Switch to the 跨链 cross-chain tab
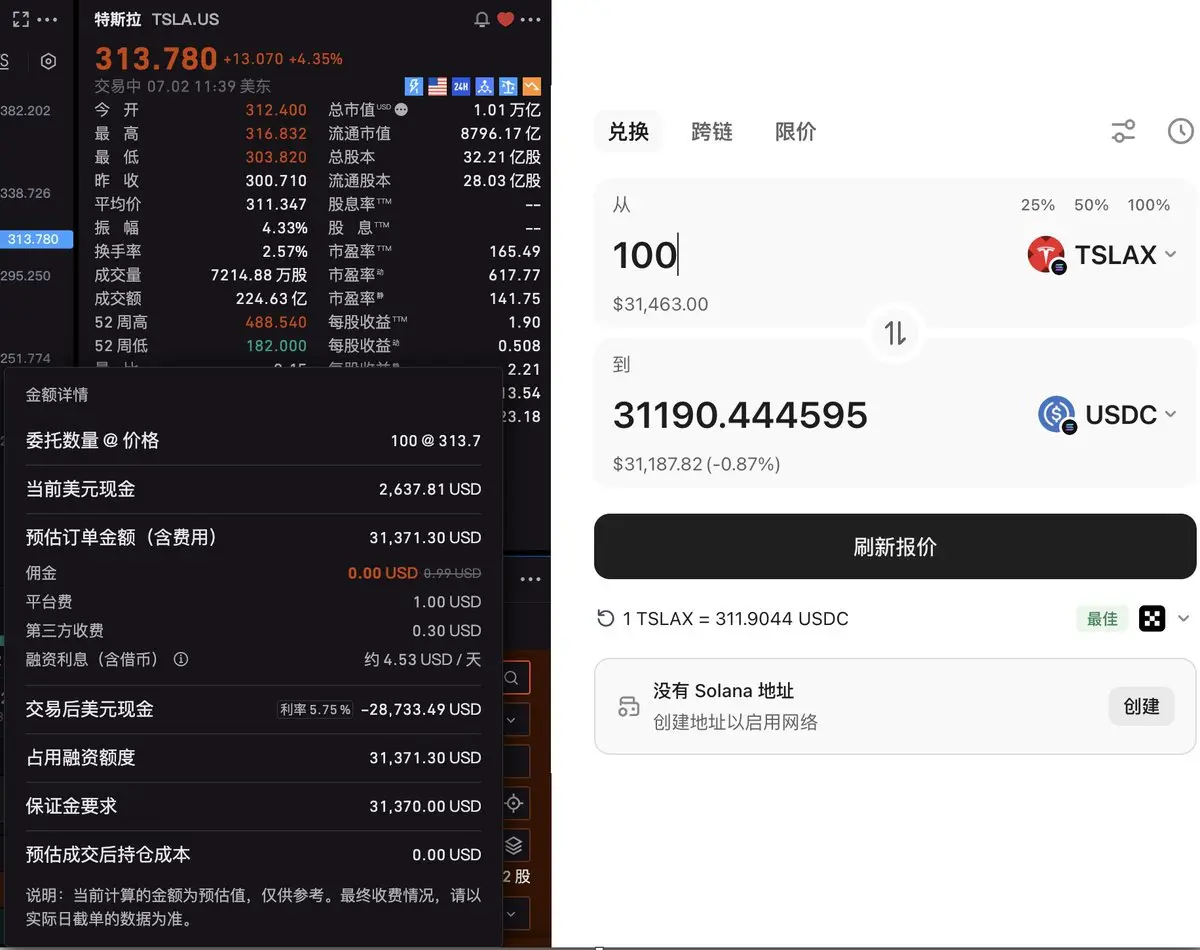 [x=712, y=132]
